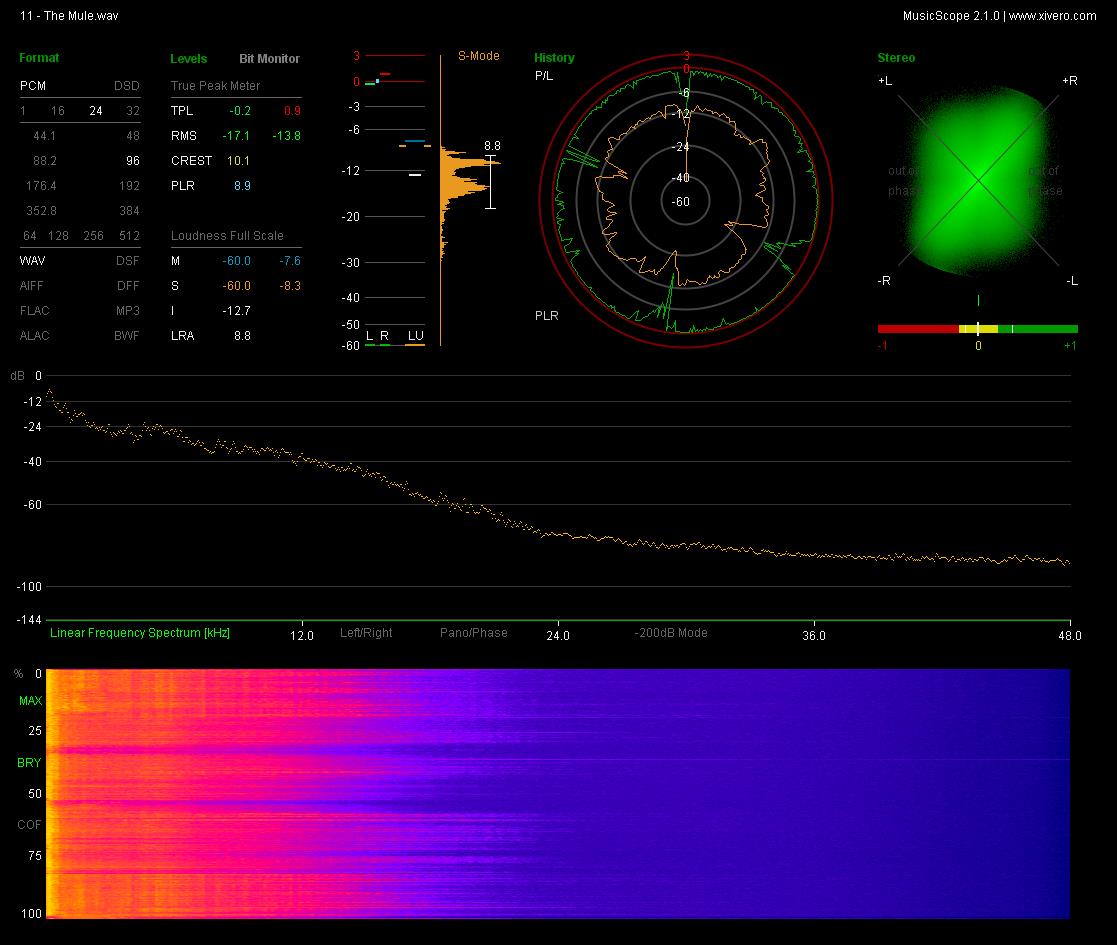The height and width of the screenshot is (945, 1117).
Task: Click the LRA value 8.8 in Levels
Action: [x=242, y=335]
